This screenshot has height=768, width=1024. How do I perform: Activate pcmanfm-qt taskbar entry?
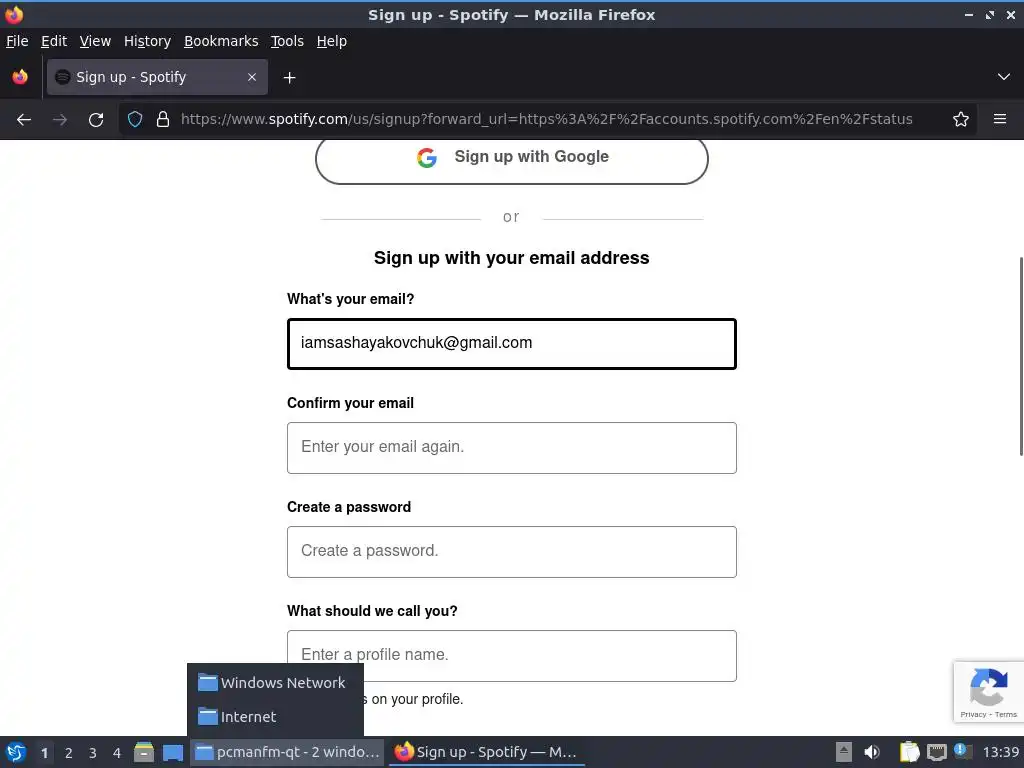(287, 752)
